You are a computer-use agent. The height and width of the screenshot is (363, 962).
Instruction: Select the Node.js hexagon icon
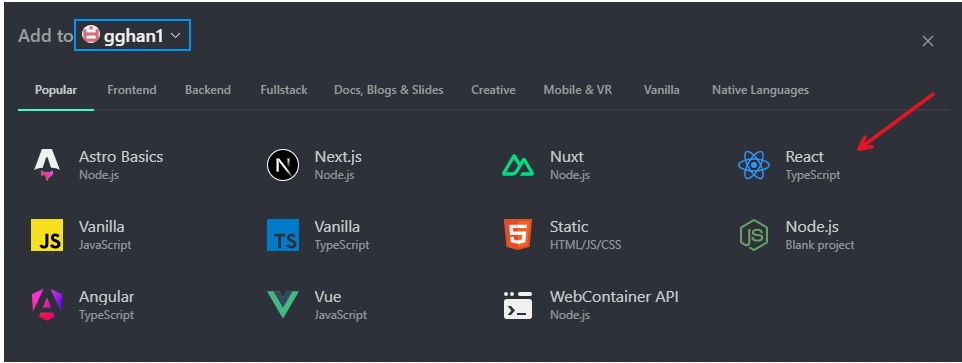tap(753, 235)
